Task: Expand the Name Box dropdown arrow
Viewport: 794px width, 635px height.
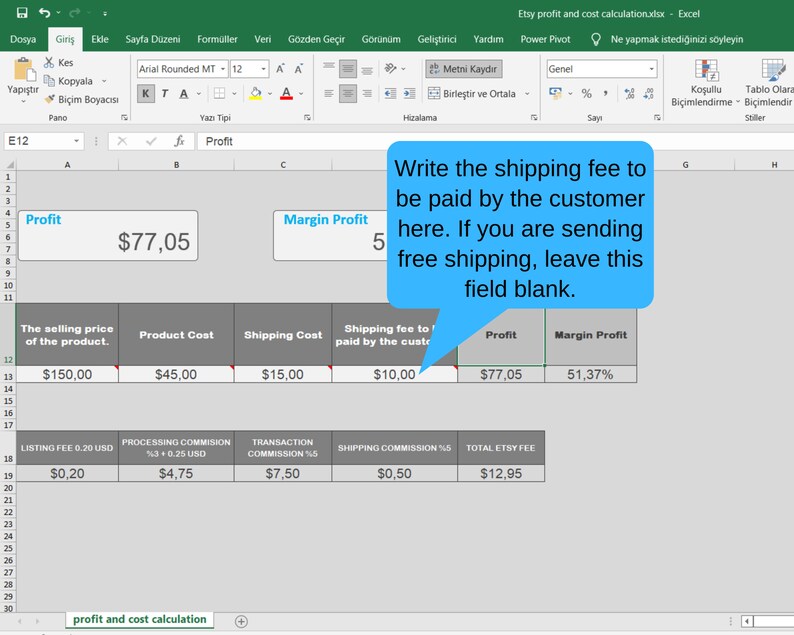Action: [76, 141]
